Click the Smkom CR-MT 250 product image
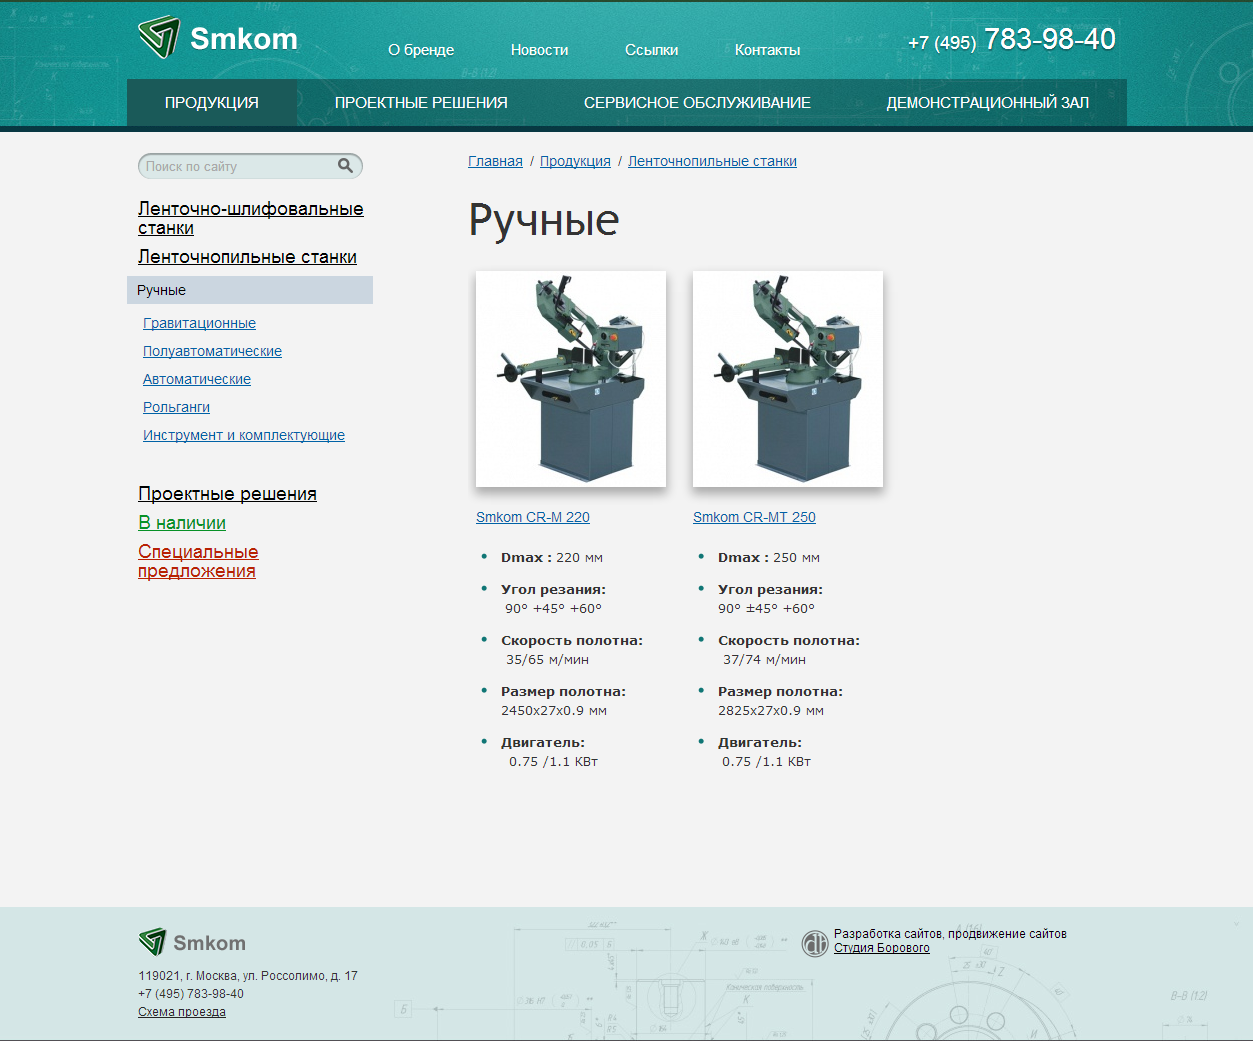1253x1041 pixels. point(788,379)
